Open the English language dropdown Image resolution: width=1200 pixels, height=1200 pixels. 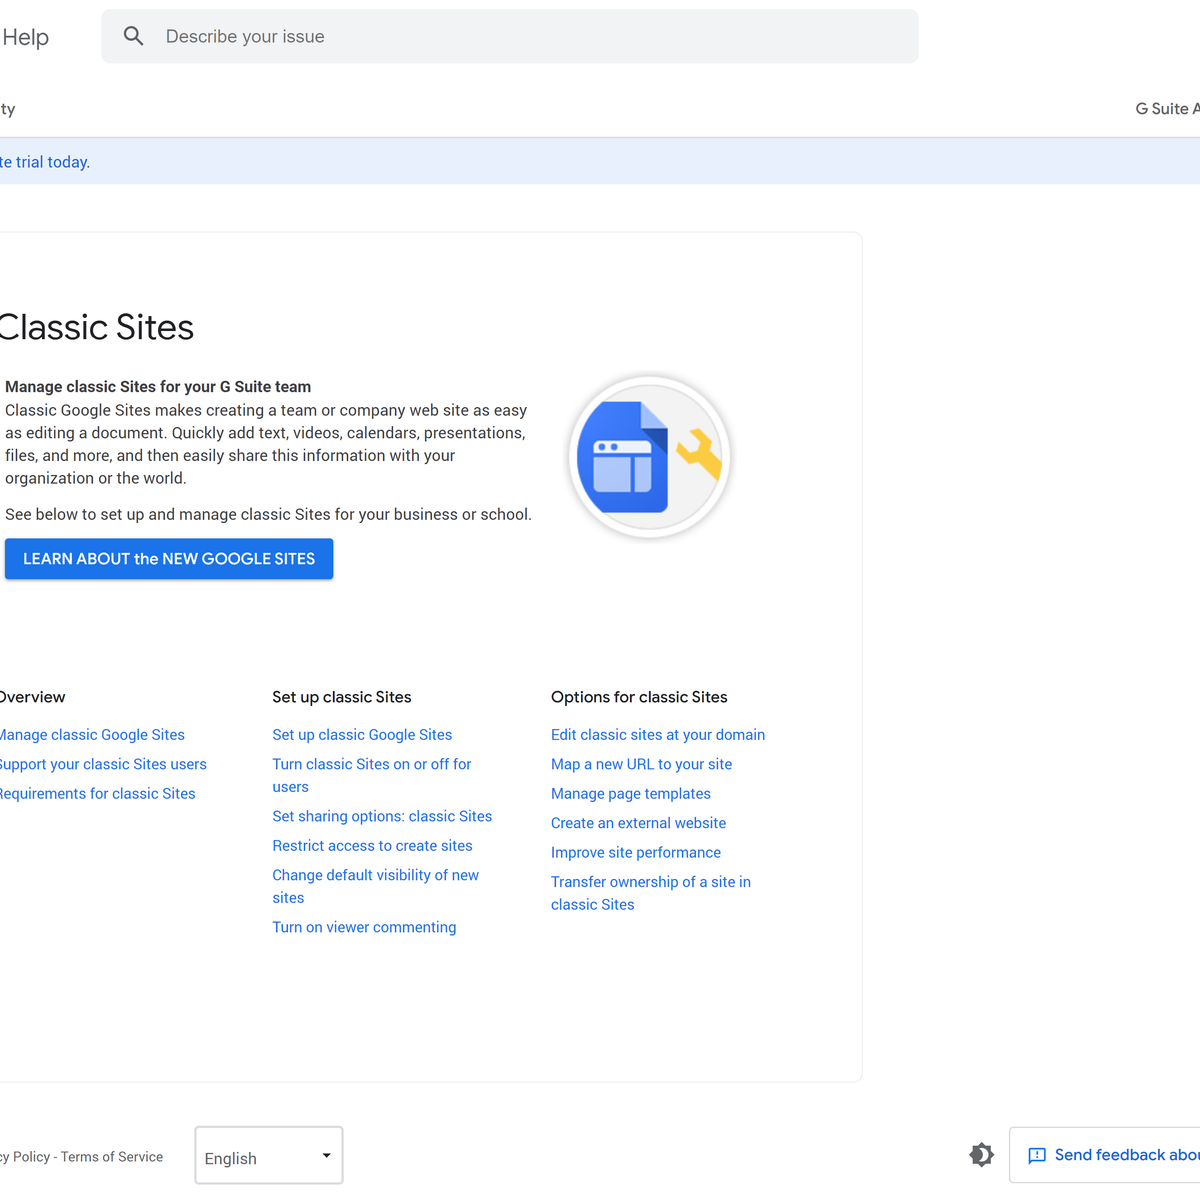click(268, 1155)
